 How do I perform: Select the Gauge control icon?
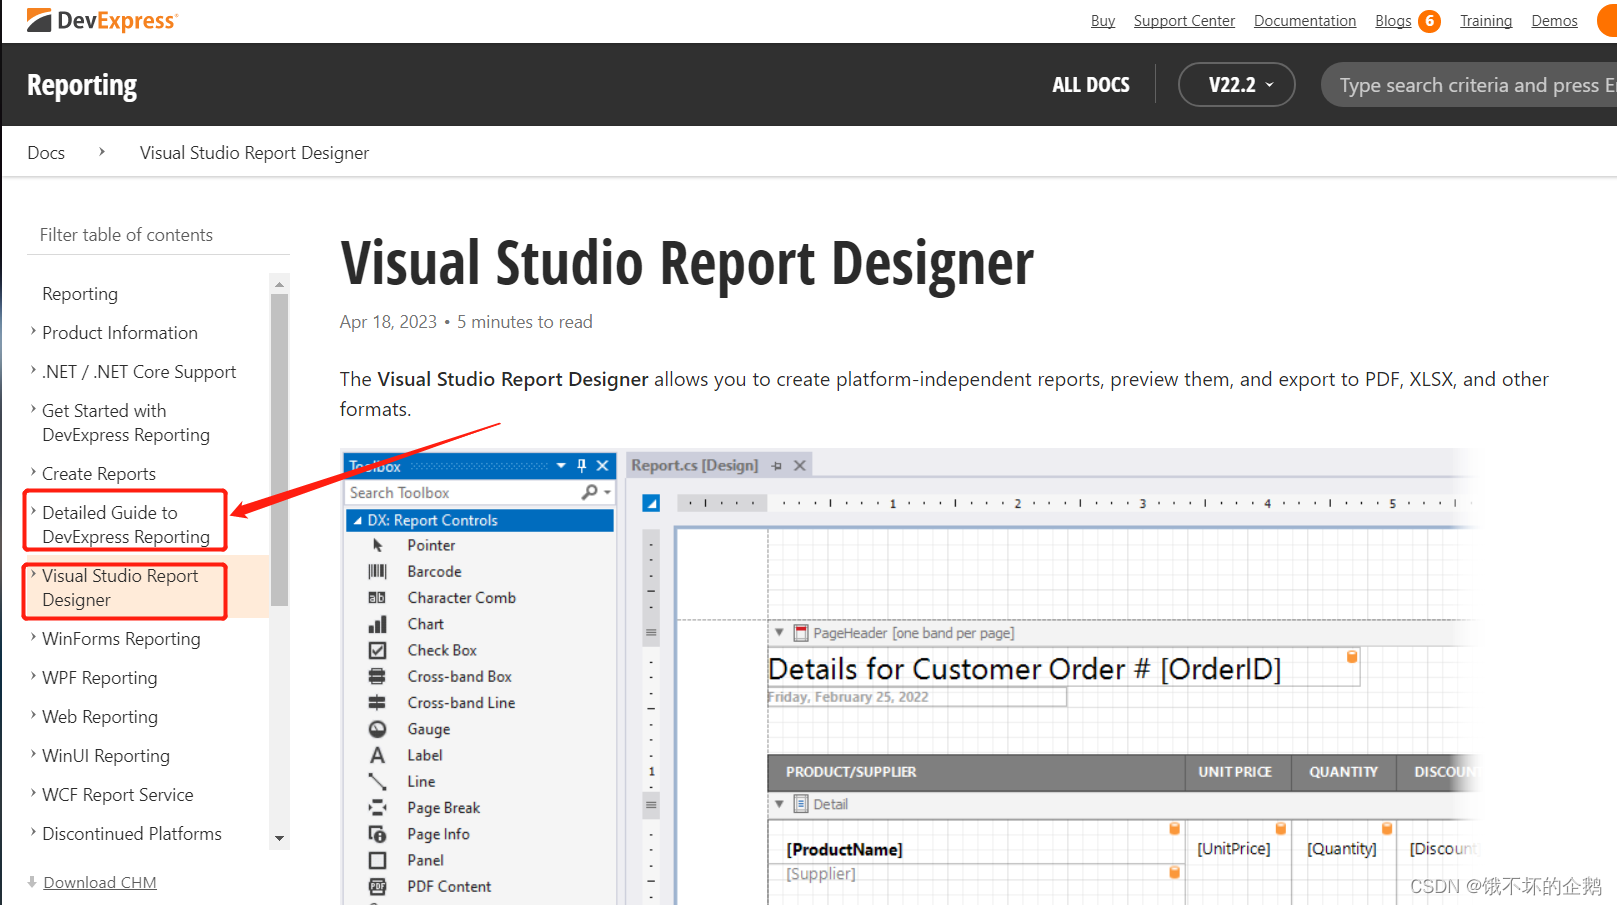click(378, 729)
